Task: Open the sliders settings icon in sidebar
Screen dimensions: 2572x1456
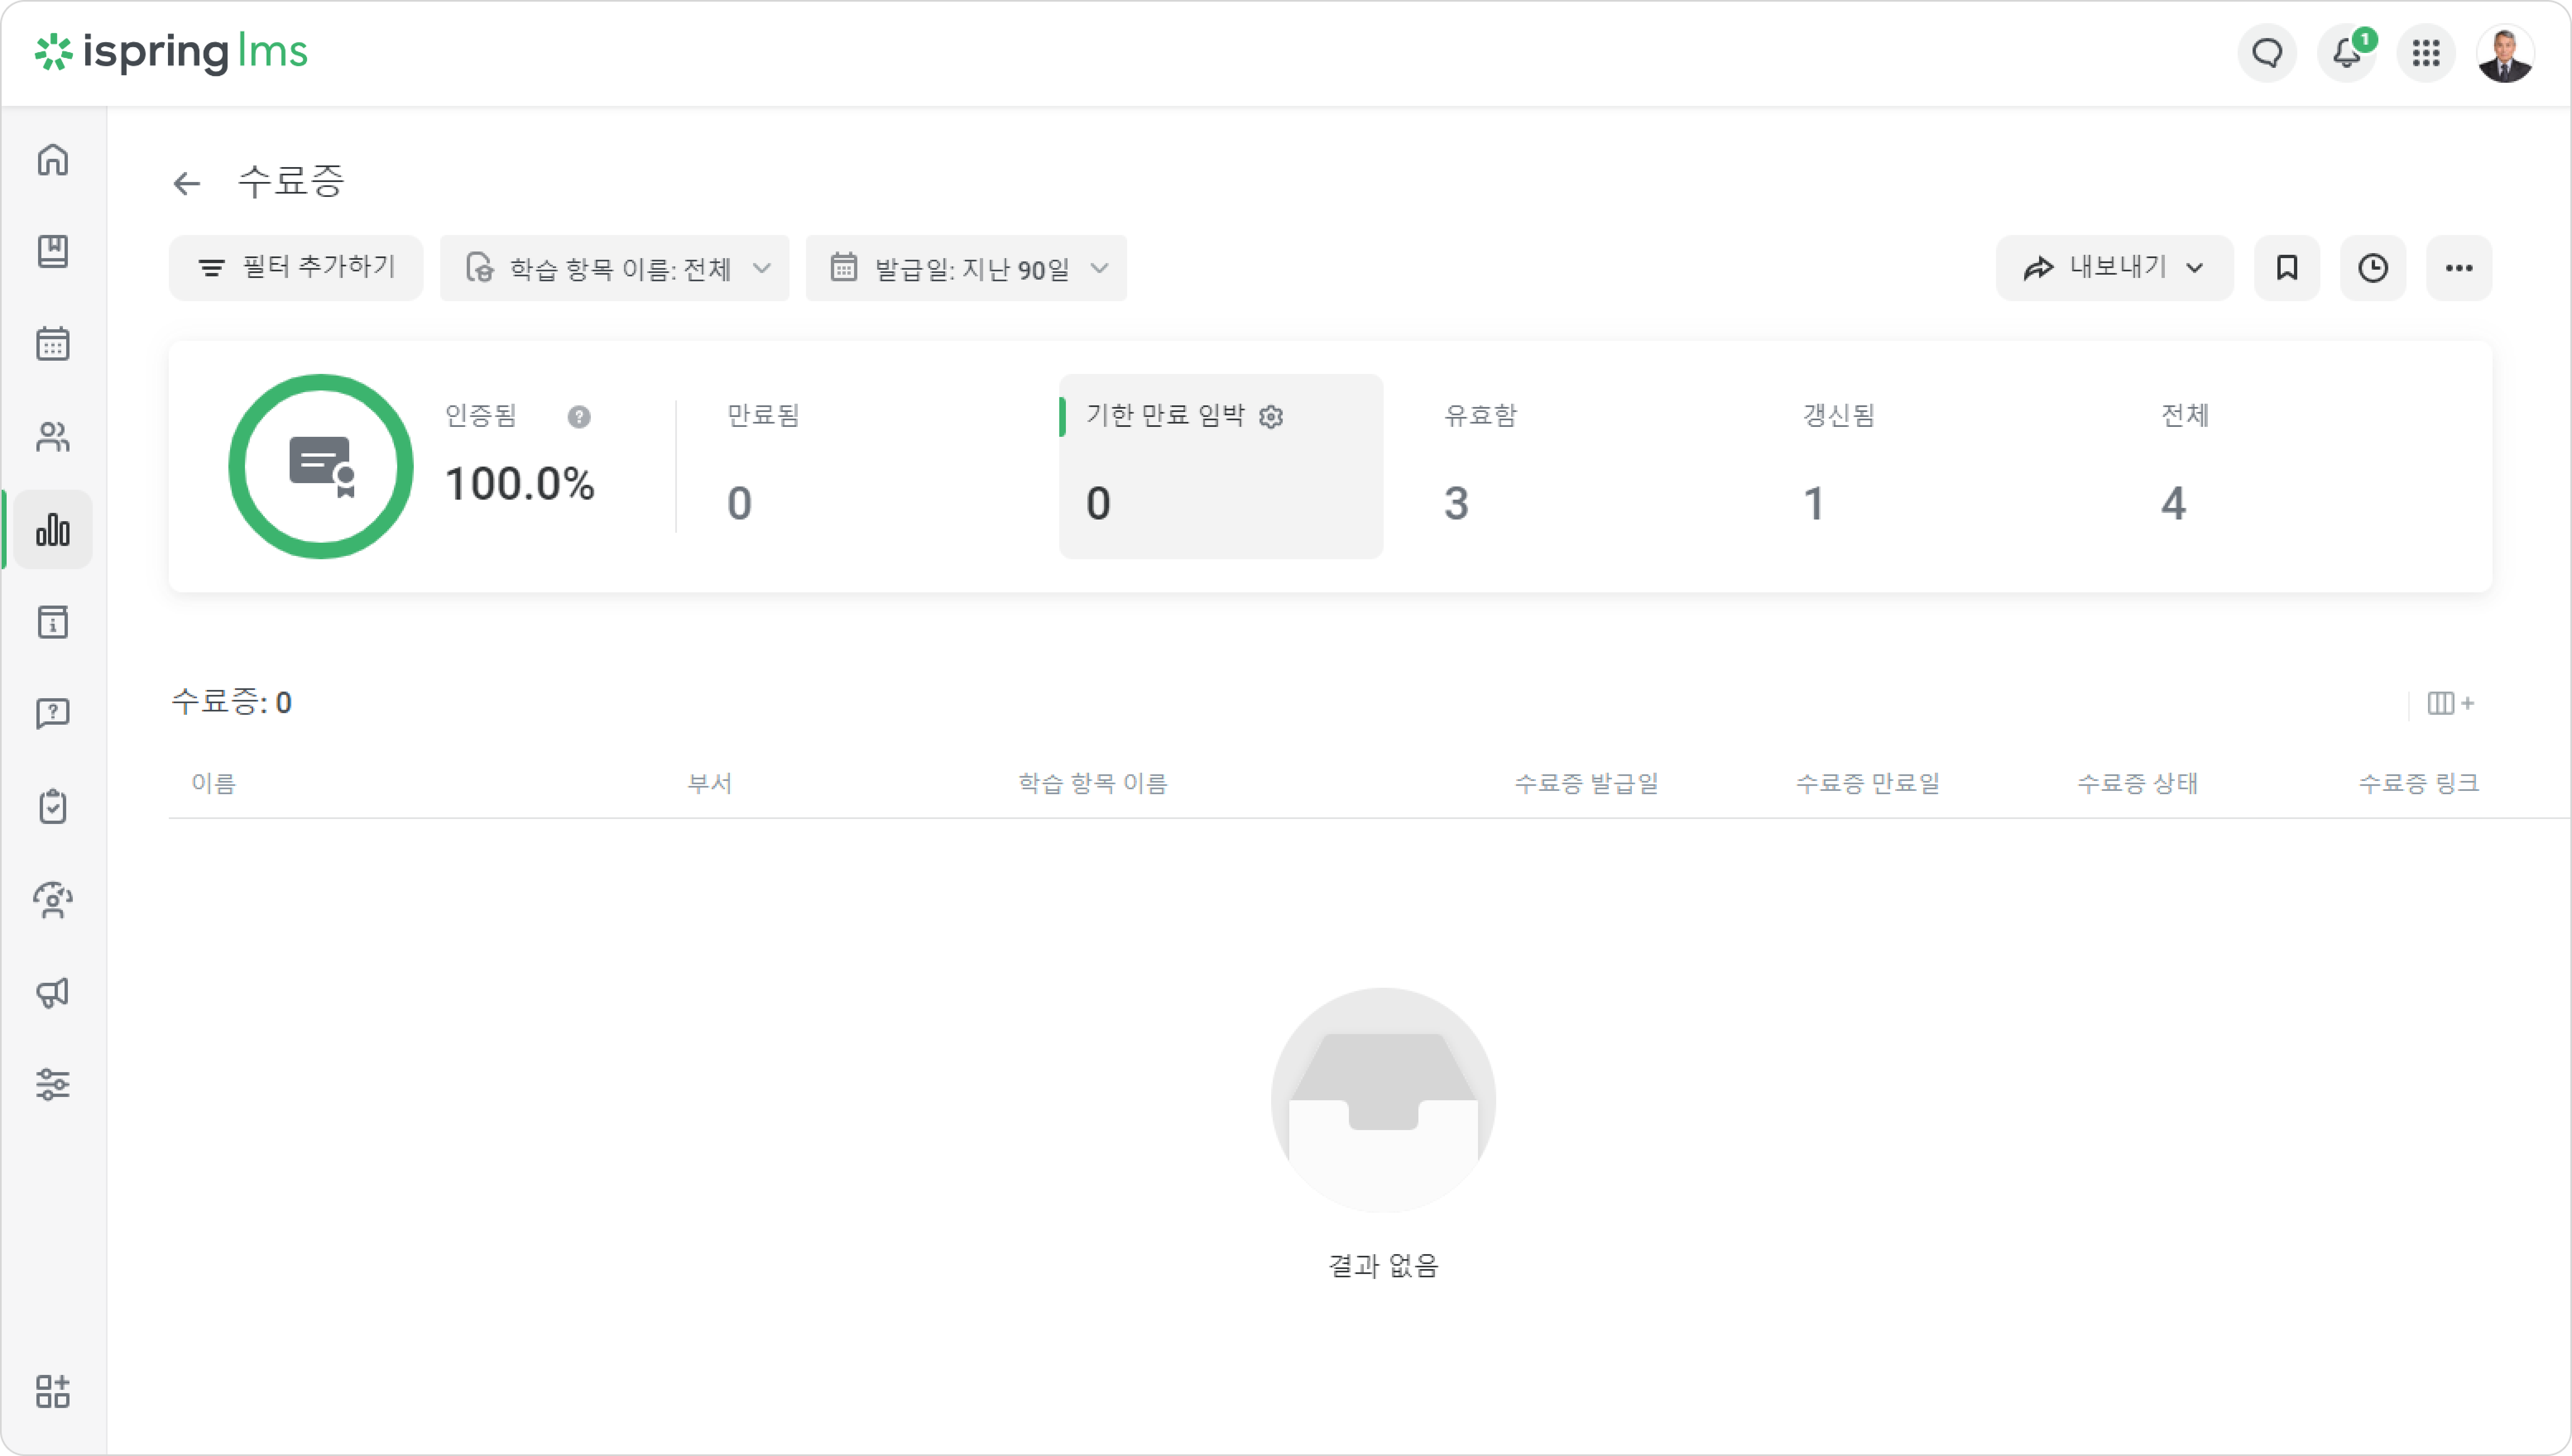Action: click(x=53, y=1085)
